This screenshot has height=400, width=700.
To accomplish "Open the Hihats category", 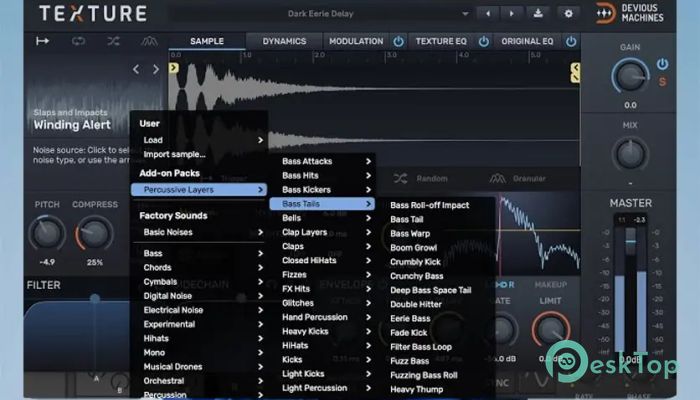I will [x=199, y=338].
